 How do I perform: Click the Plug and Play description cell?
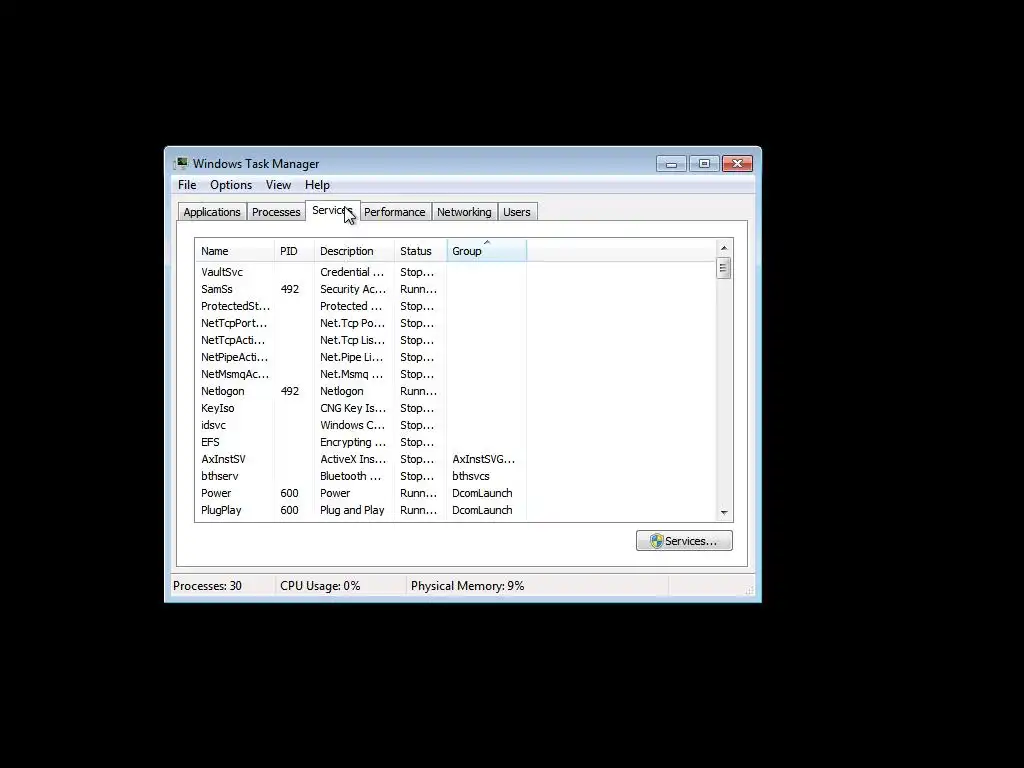click(352, 510)
